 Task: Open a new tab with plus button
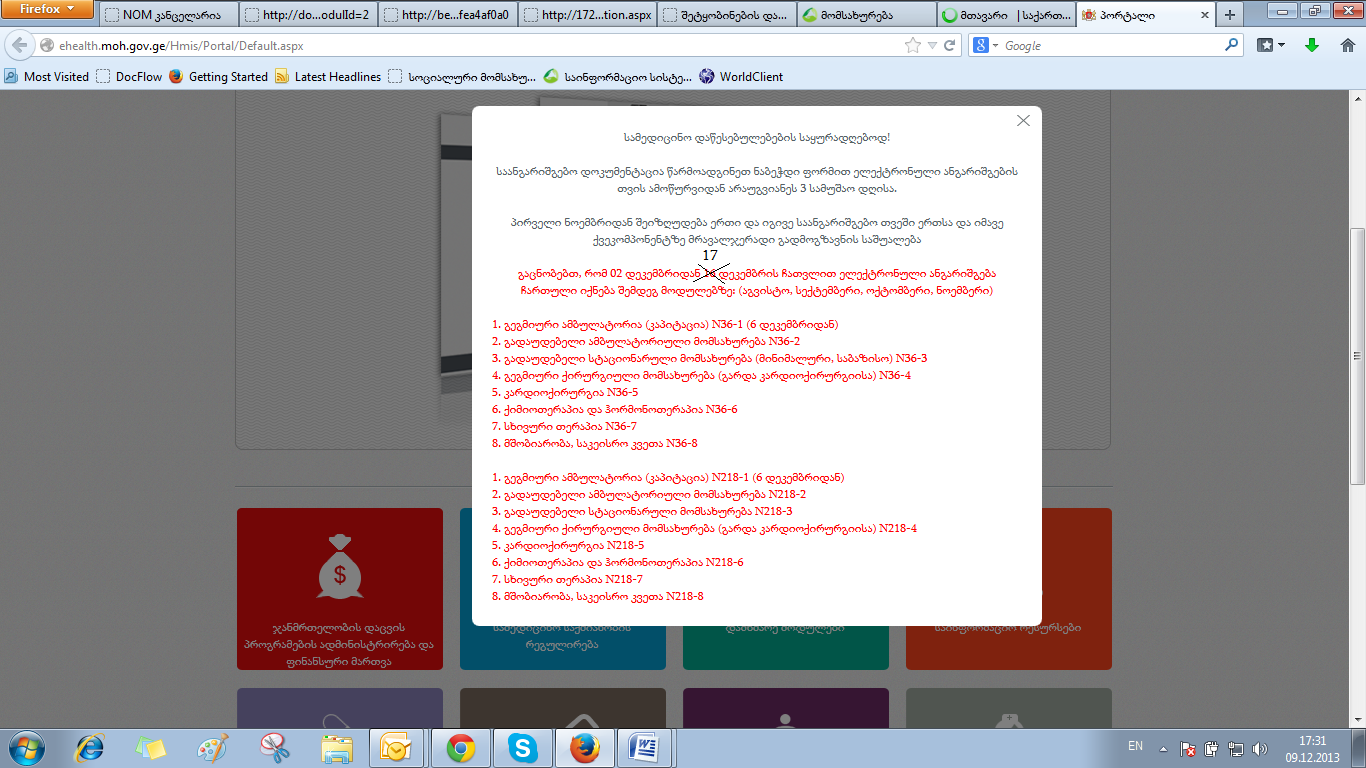(1229, 15)
